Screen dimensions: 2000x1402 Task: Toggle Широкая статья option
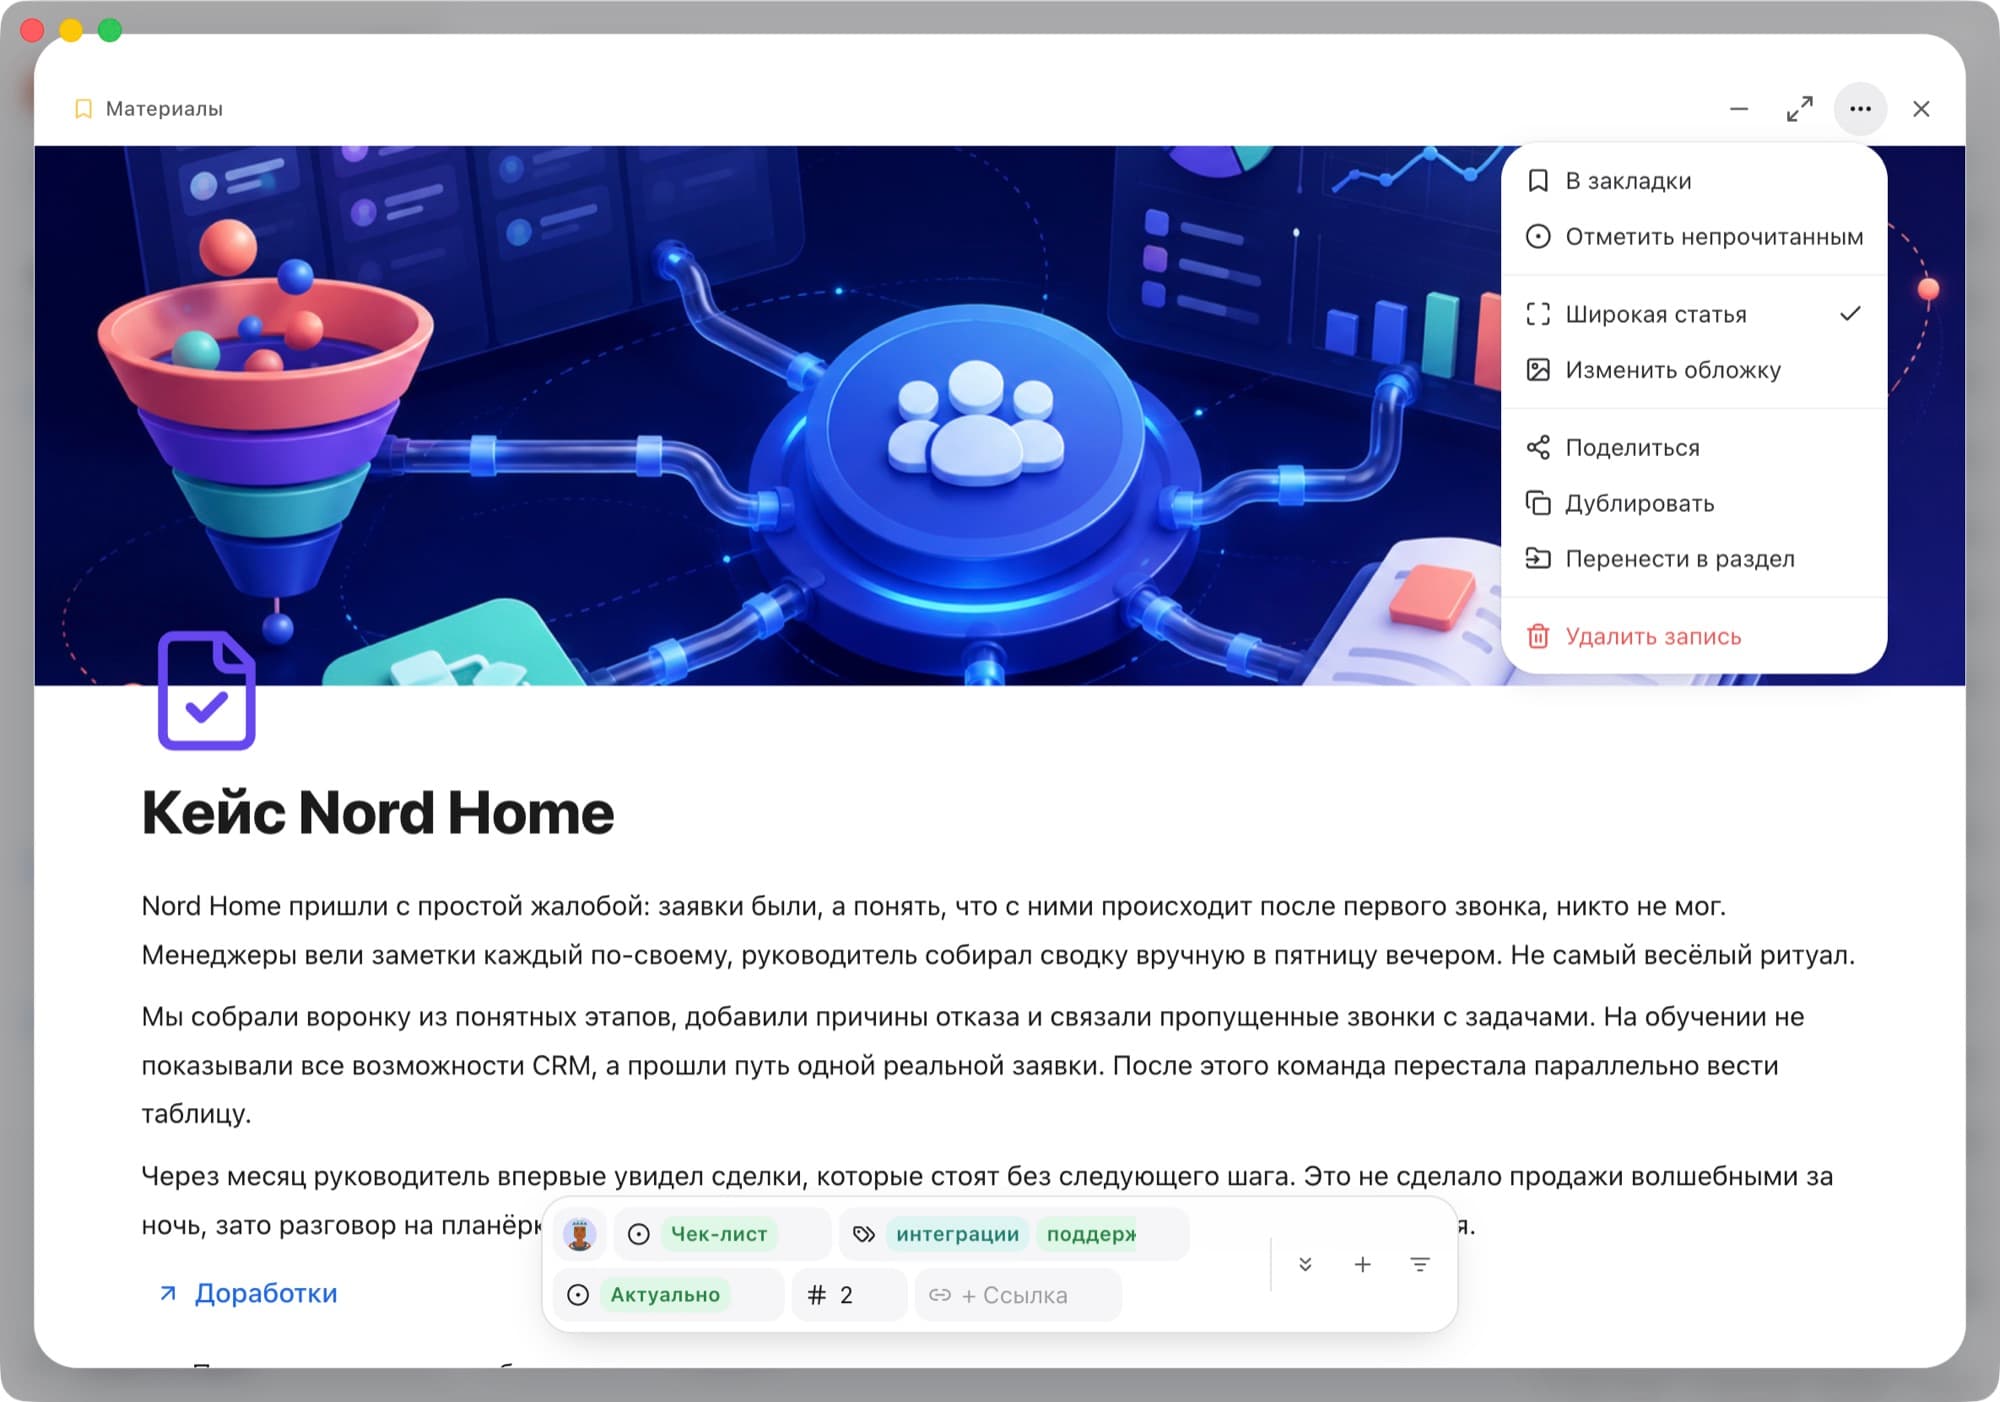click(1694, 314)
